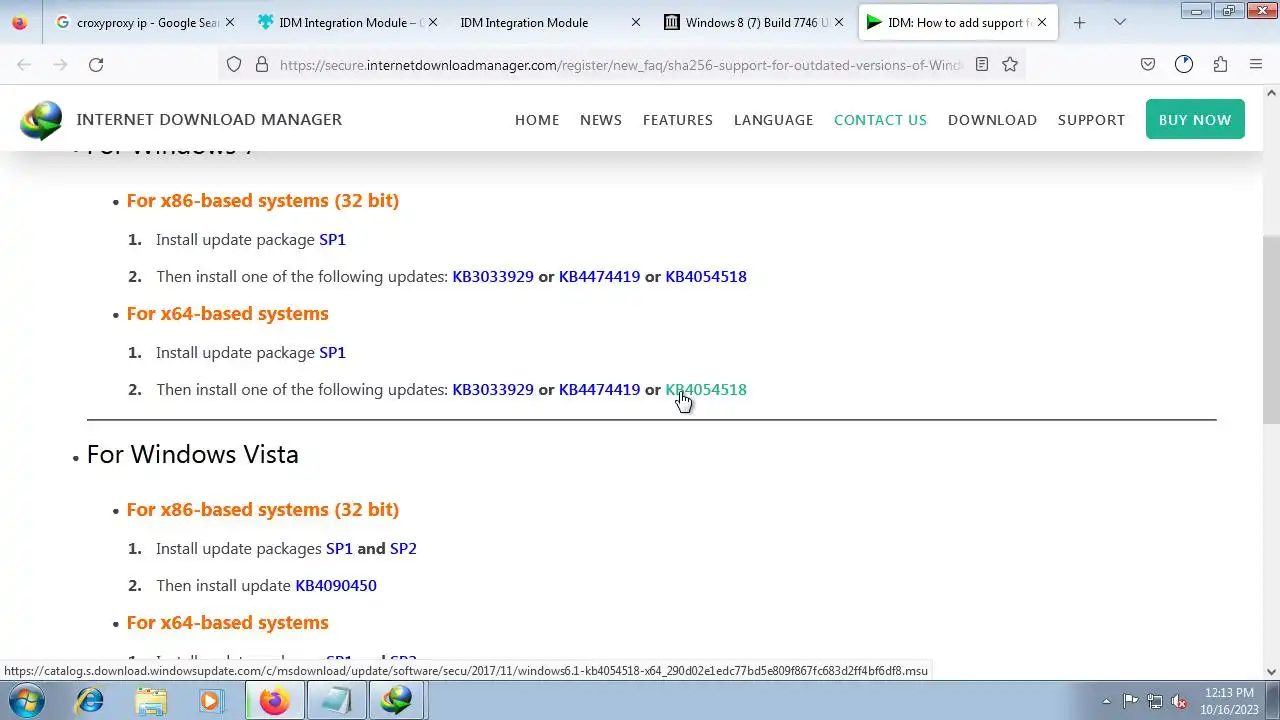Click the Action Center flag tray icon
Screen dimensions: 1280x720
pos(1130,701)
